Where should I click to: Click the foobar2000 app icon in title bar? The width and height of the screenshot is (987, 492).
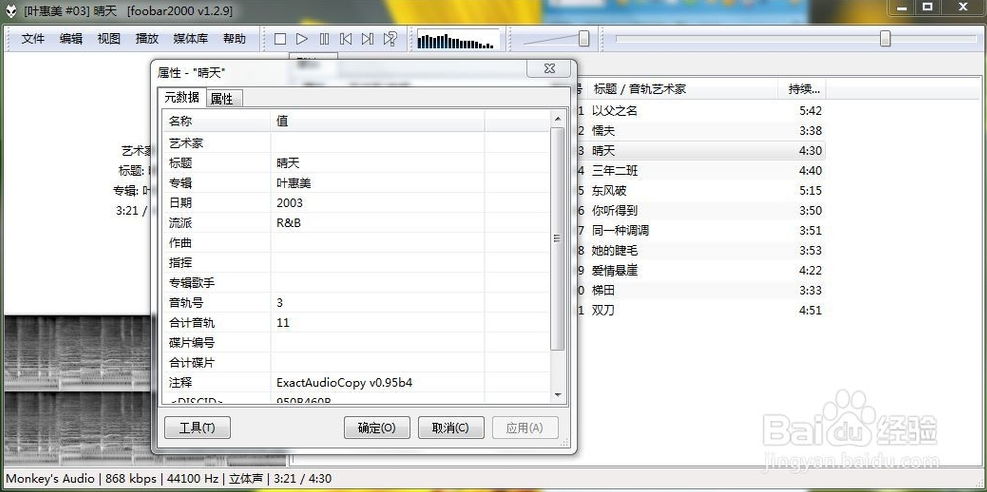11,11
